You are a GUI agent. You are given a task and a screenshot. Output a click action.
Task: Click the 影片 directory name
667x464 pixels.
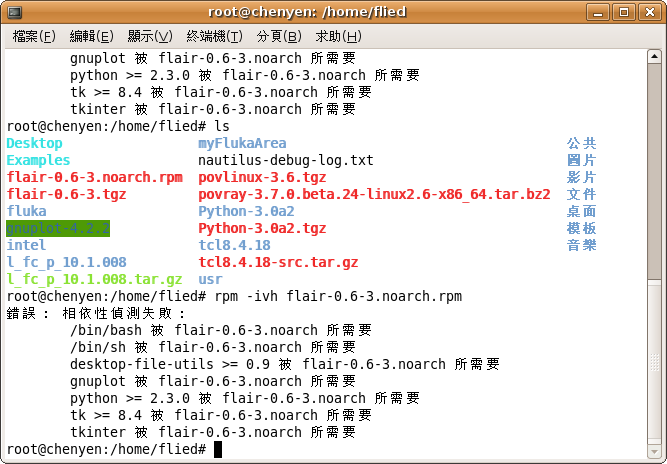click(581, 177)
